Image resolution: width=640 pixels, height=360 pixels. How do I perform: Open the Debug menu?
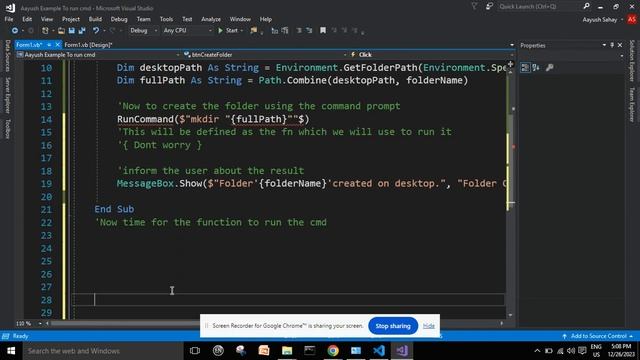tap(119, 19)
